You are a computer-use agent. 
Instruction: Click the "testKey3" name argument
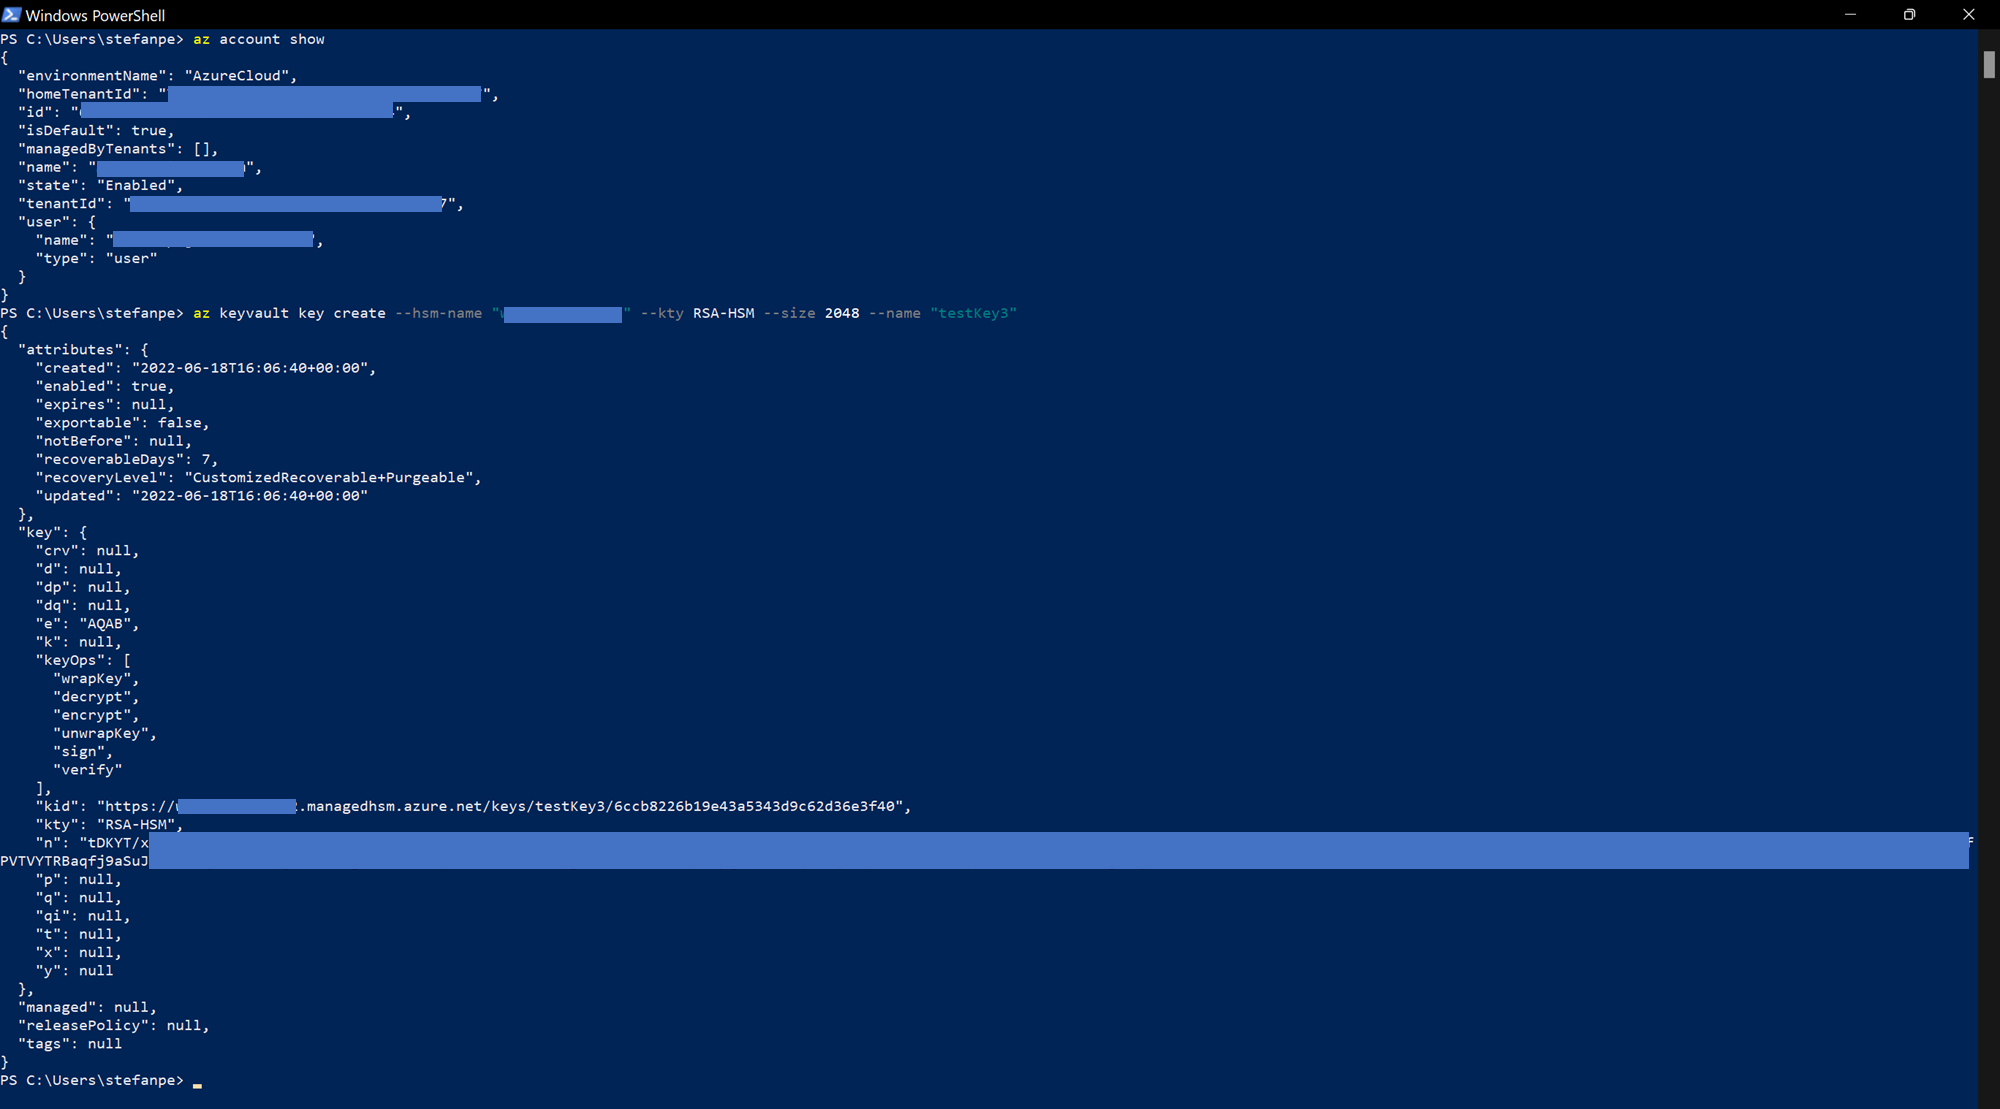[x=973, y=313]
